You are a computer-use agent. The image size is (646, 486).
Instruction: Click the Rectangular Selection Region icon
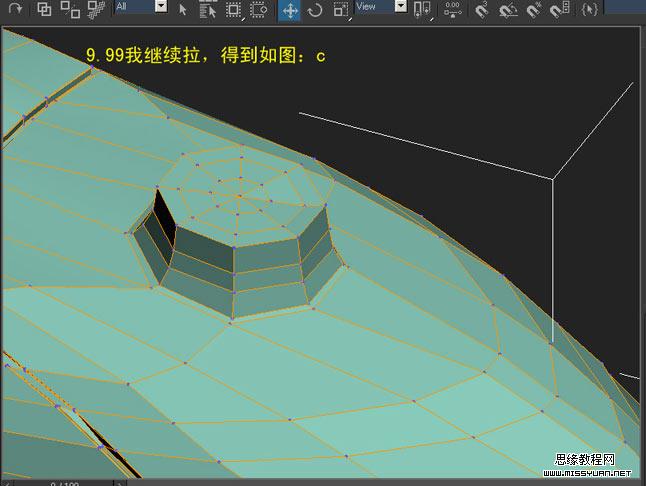[234, 9]
